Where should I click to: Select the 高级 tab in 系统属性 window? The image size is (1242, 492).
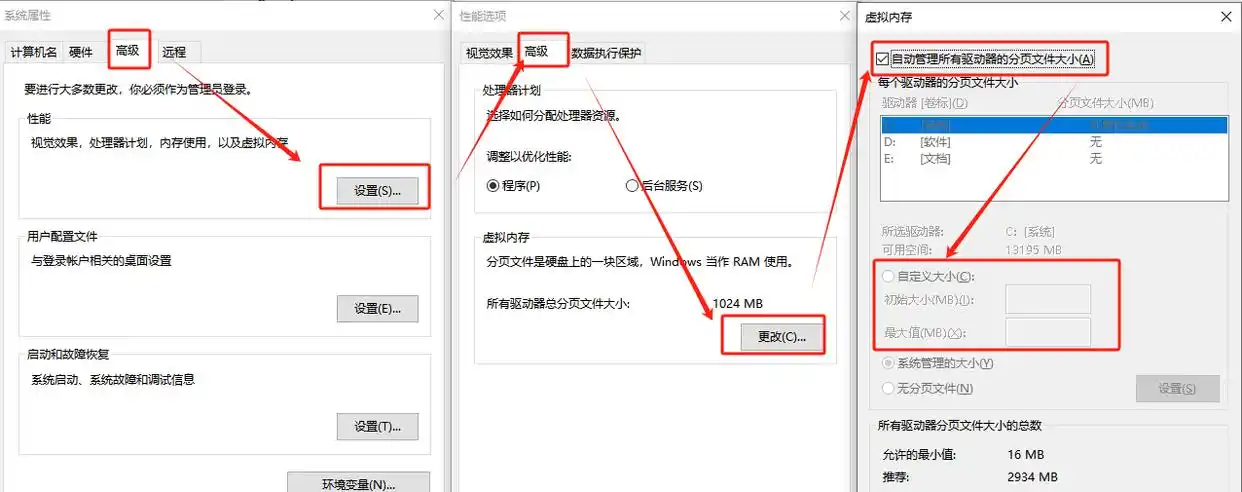click(128, 51)
